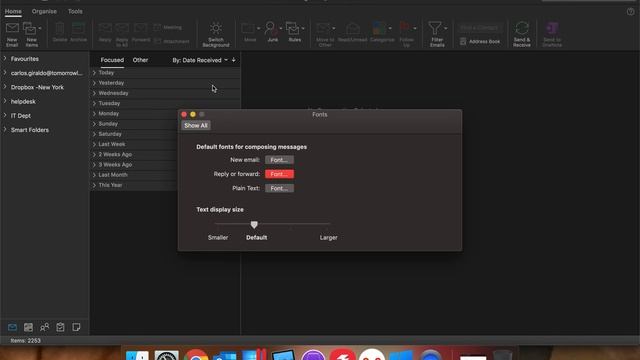Open Chrome from the Dock

(x=196, y=355)
